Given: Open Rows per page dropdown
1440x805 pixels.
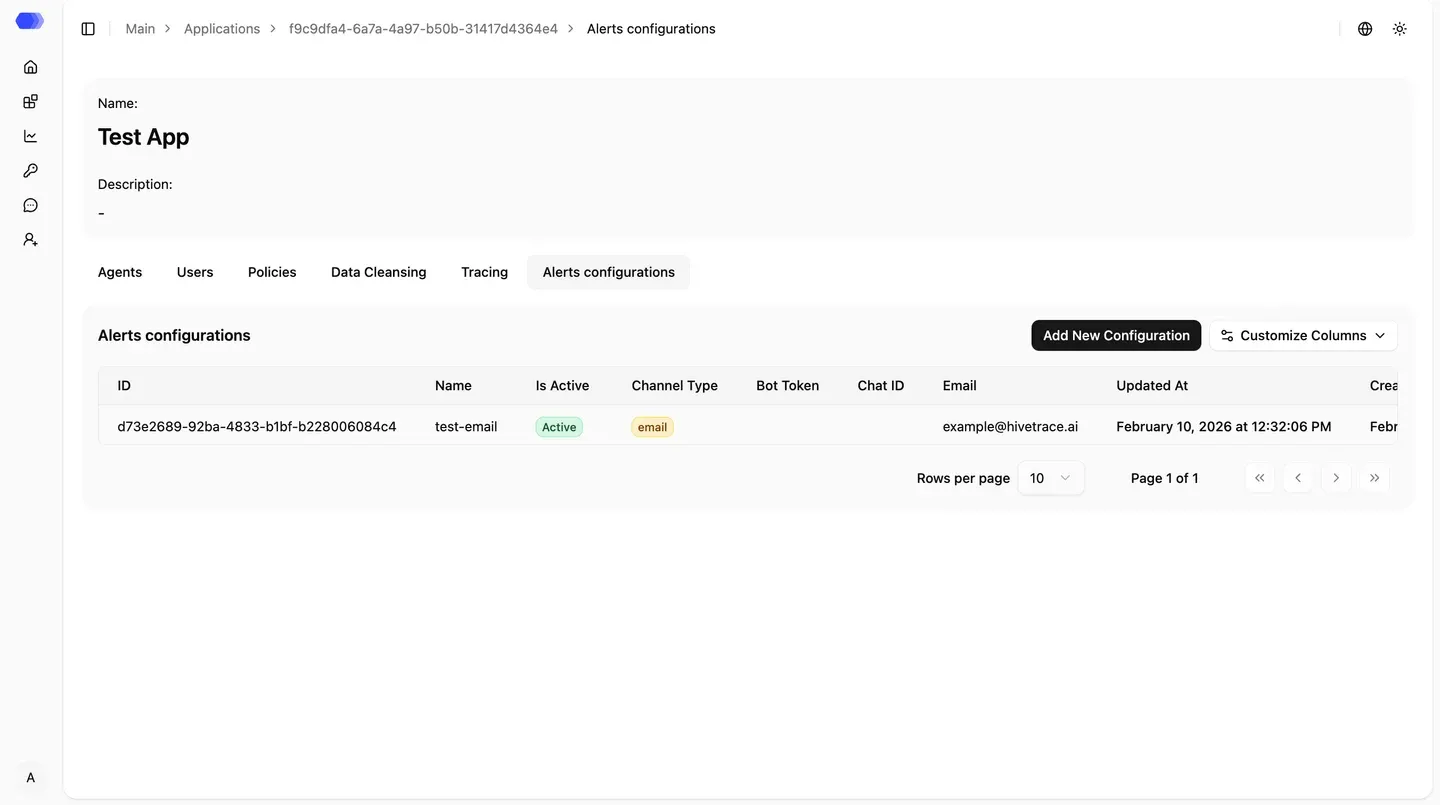Looking at the screenshot, I should (1051, 478).
